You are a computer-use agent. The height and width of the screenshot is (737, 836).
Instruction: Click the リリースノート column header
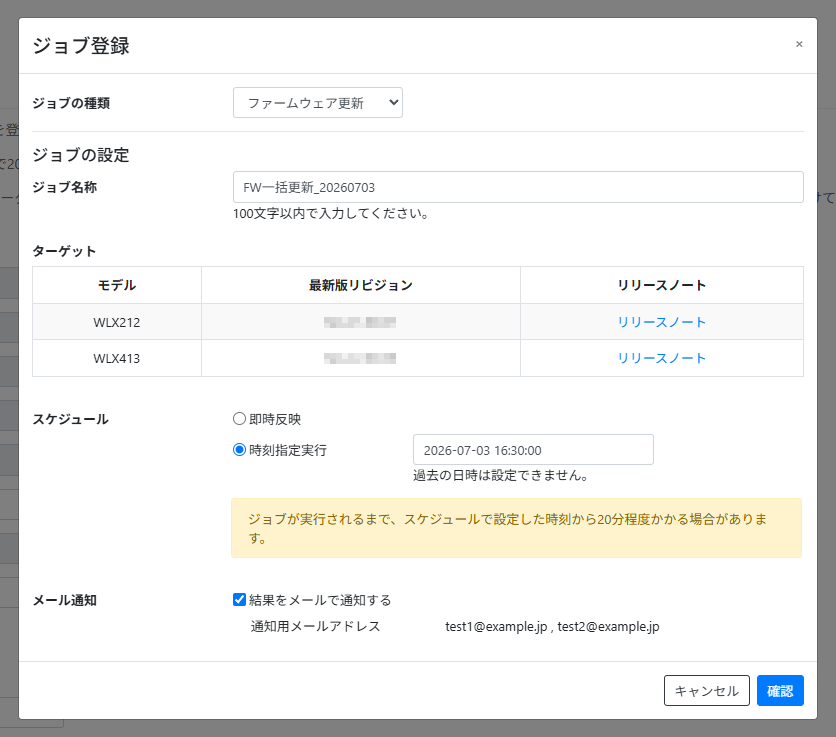pyautogui.click(x=662, y=285)
